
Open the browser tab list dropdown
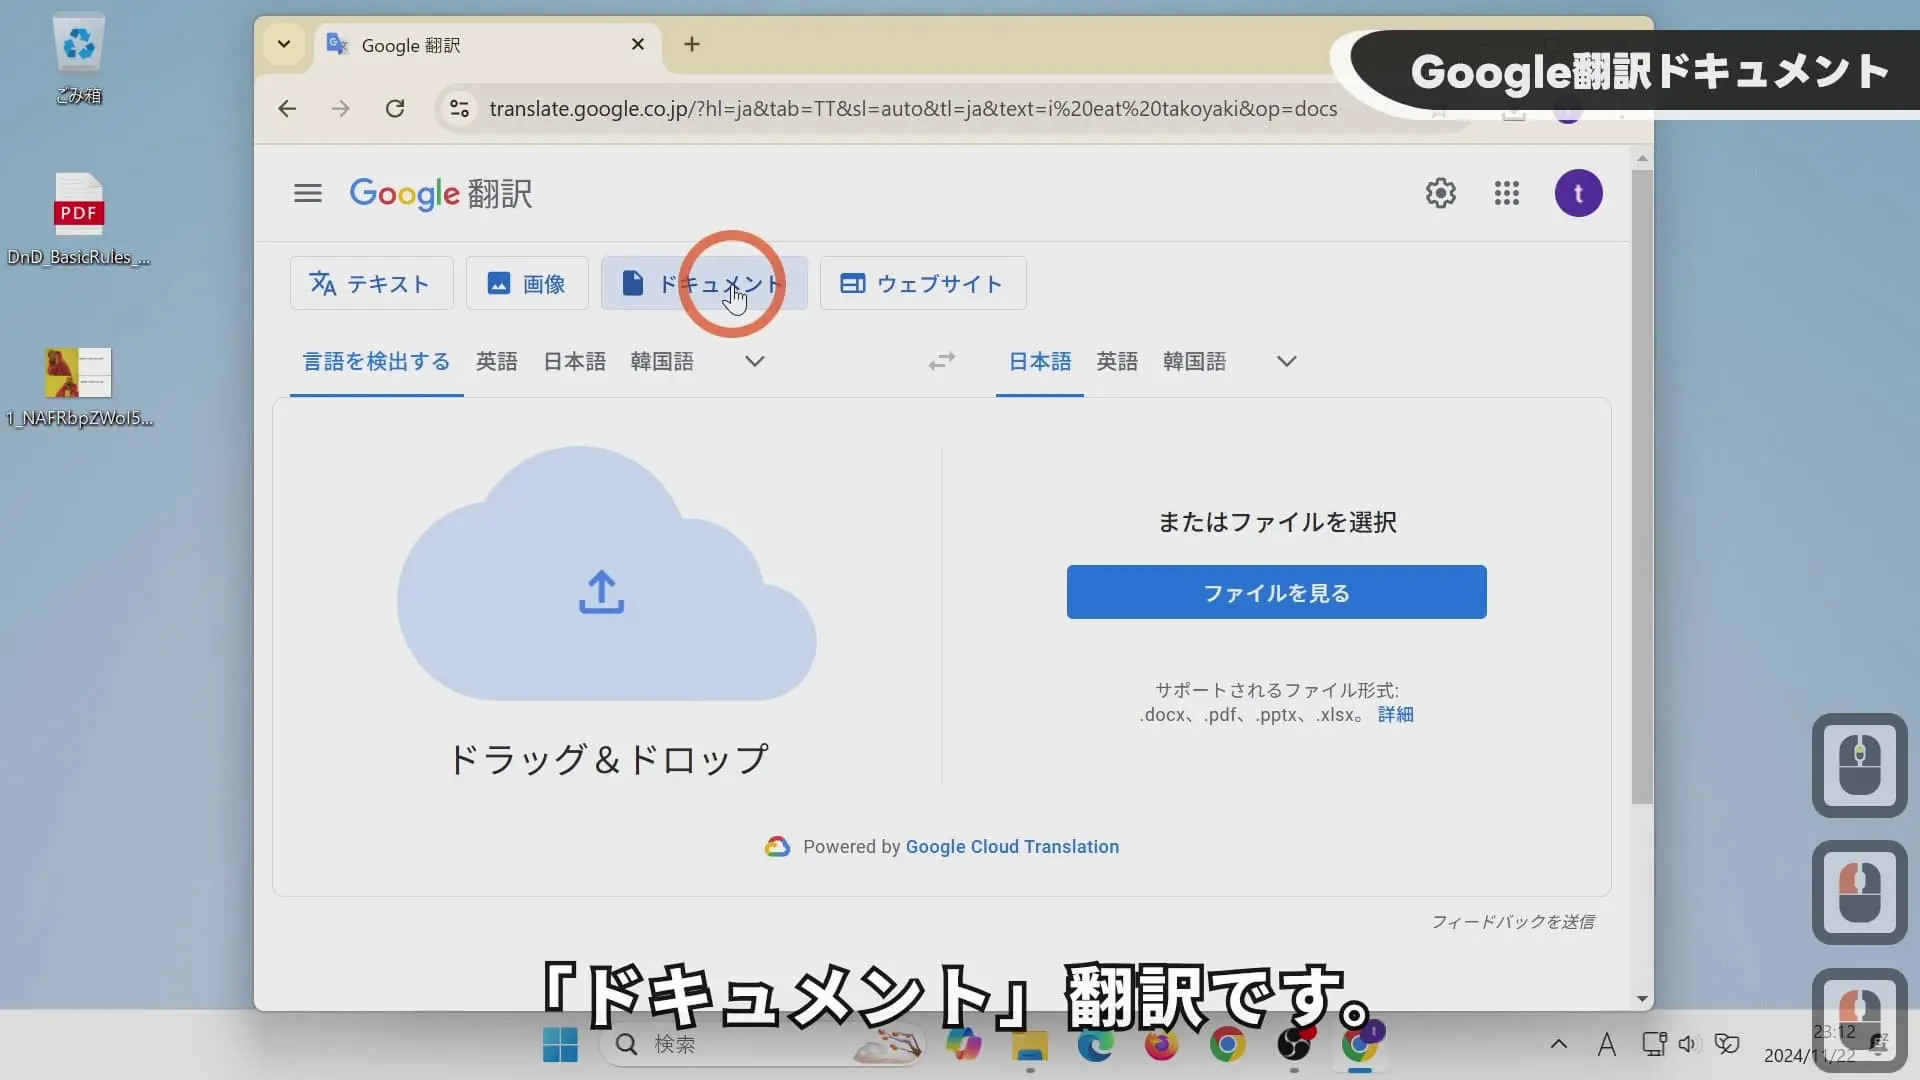pos(284,44)
